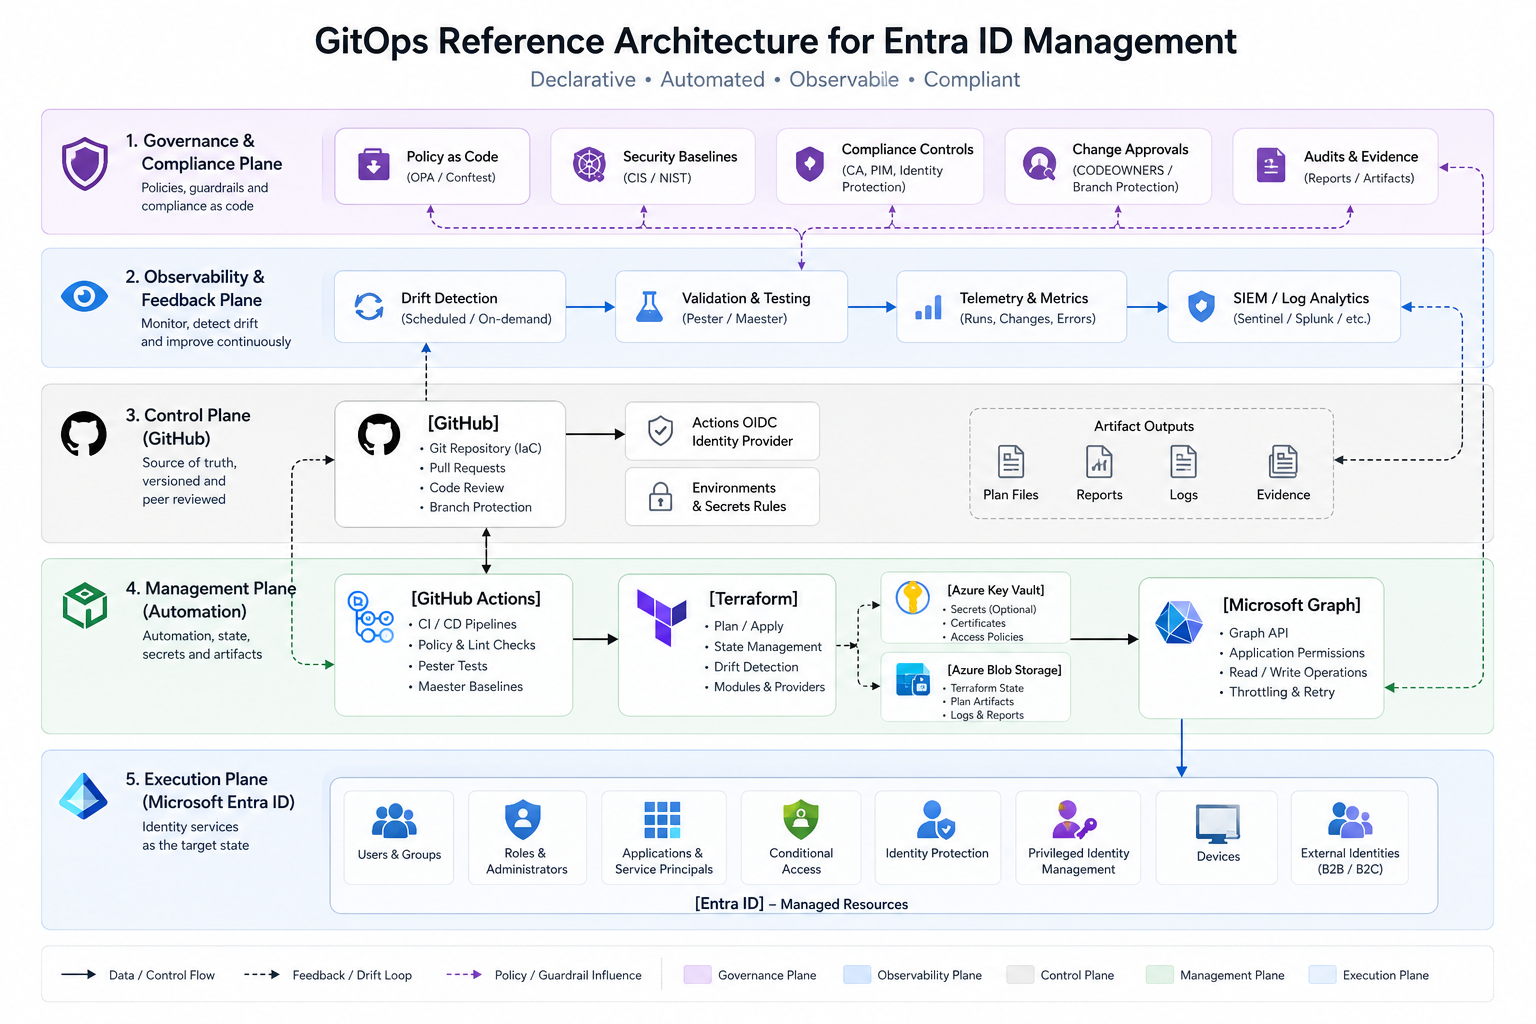Click the Conditional Access green shield icon
This screenshot has height=1024, width=1536.
801,819
